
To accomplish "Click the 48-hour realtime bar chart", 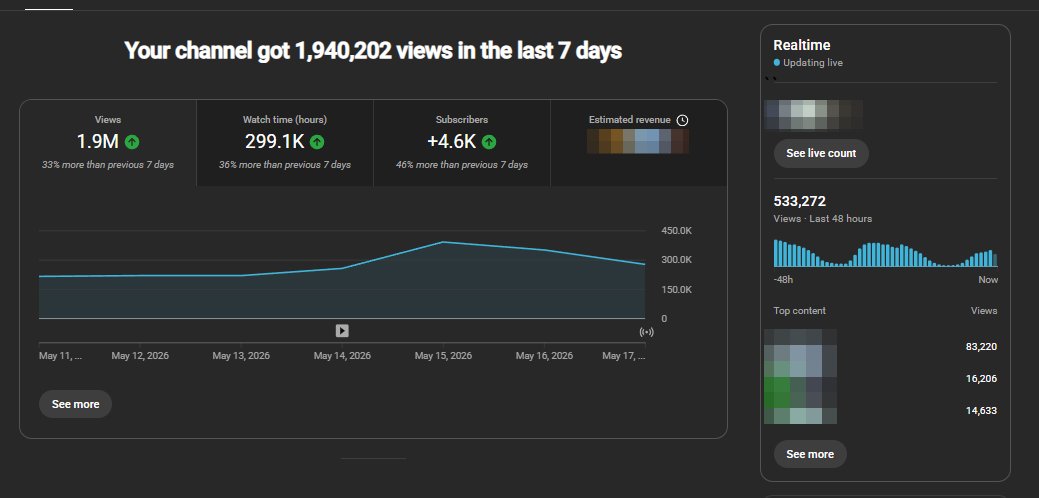I will 885,254.
